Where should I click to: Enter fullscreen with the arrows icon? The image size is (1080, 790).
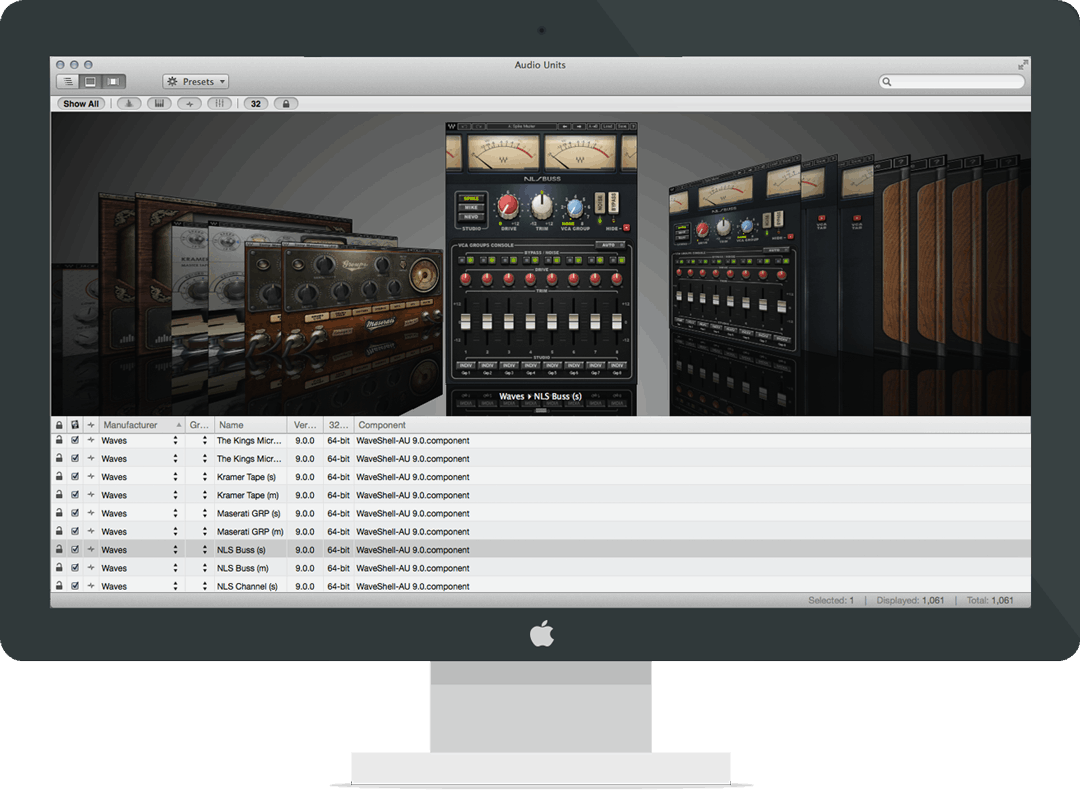[x=1023, y=65]
